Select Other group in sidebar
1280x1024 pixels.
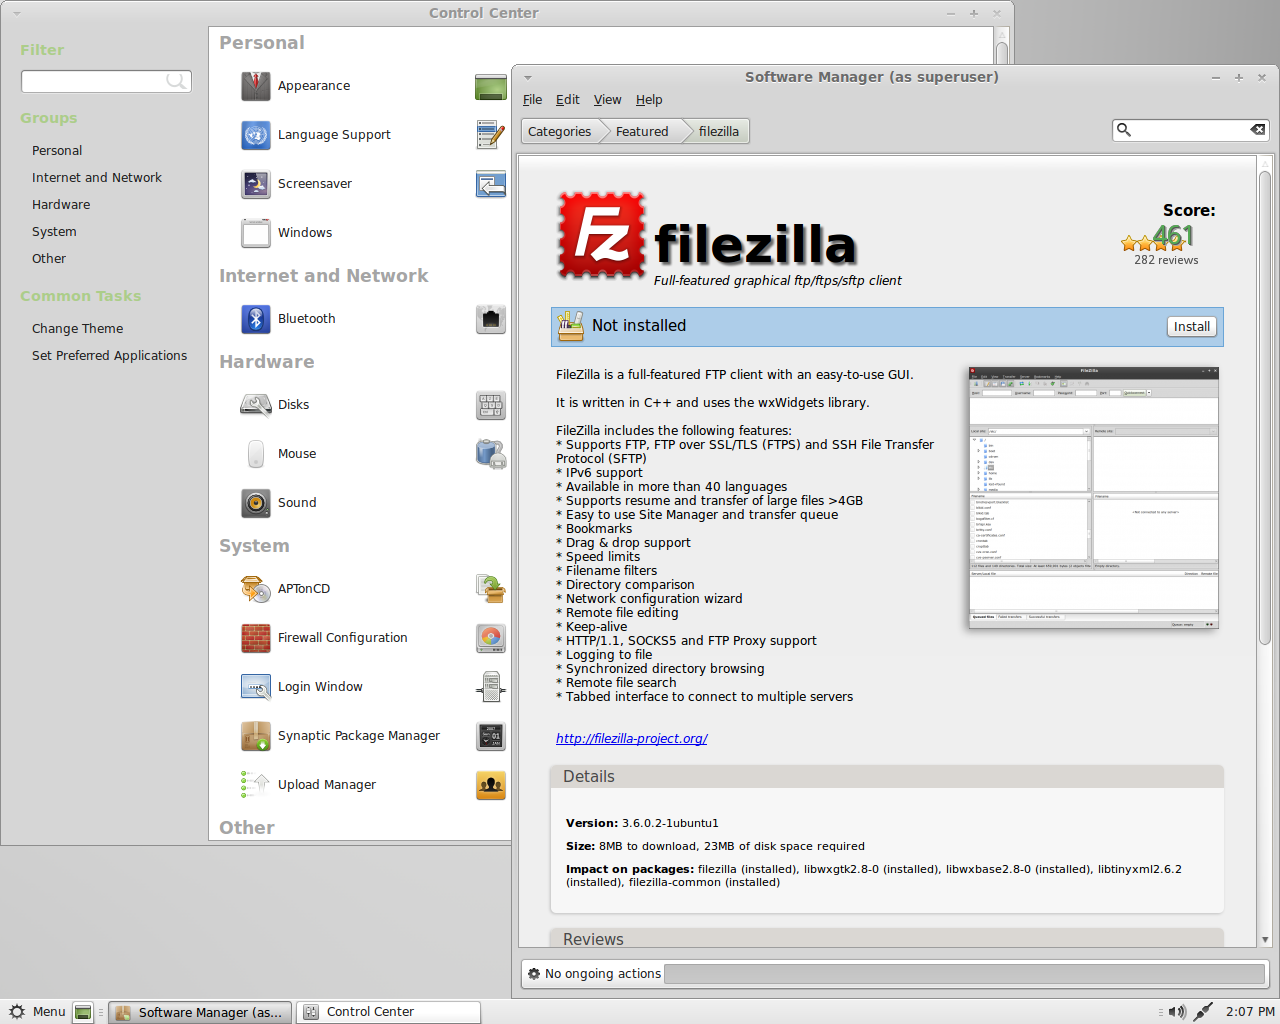[x=49, y=259]
